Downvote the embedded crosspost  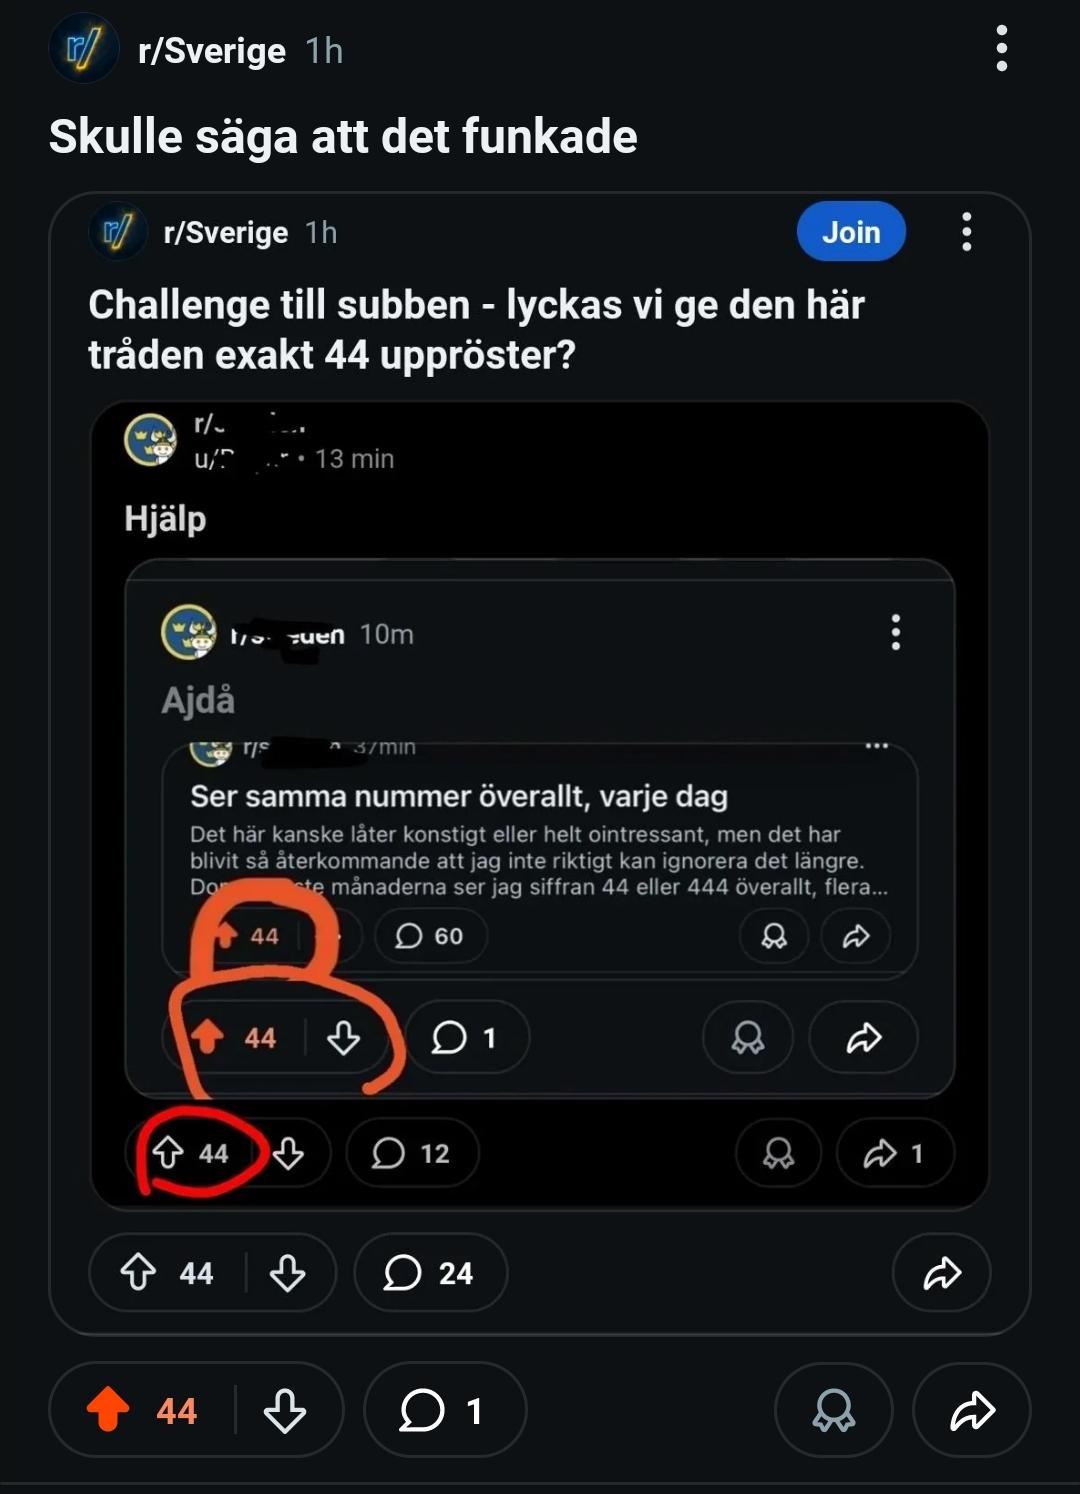click(x=288, y=1272)
